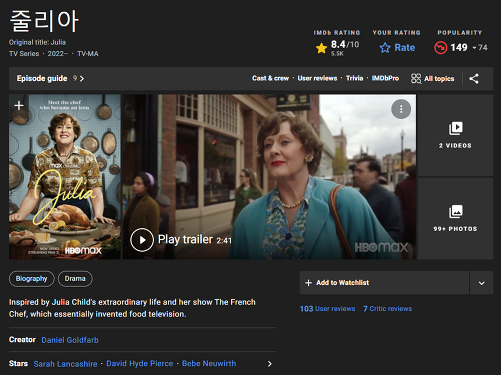
Task: Click the plus icon on the Julia poster
Action: pos(19,106)
